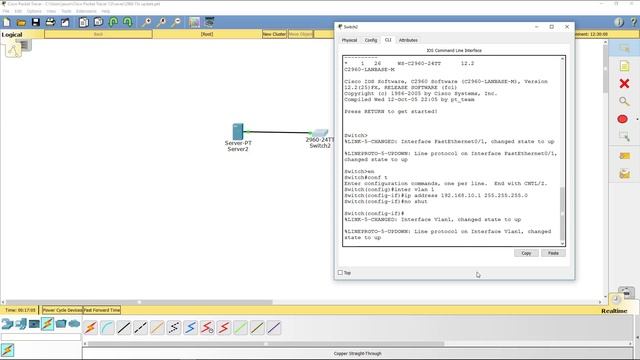Toggle the Top checkbox in Switch2 window

pyautogui.click(x=340, y=273)
